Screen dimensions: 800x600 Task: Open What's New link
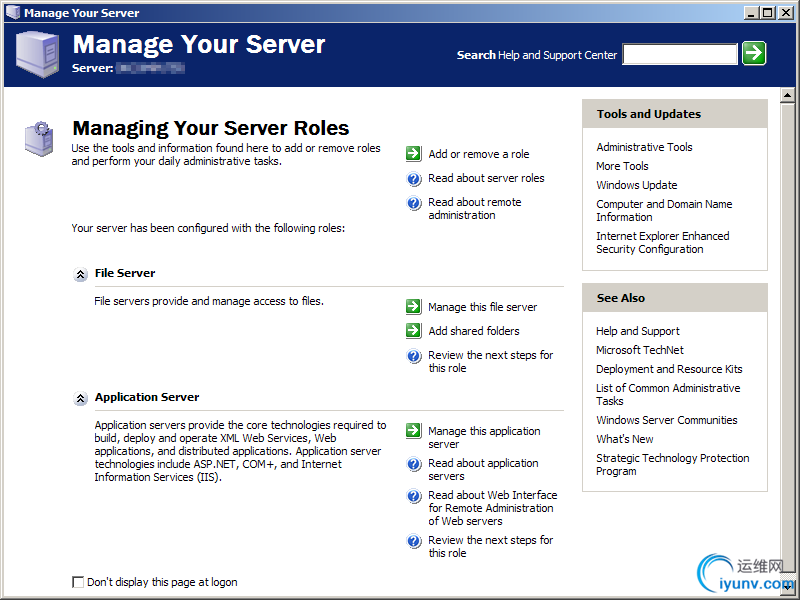pos(624,439)
